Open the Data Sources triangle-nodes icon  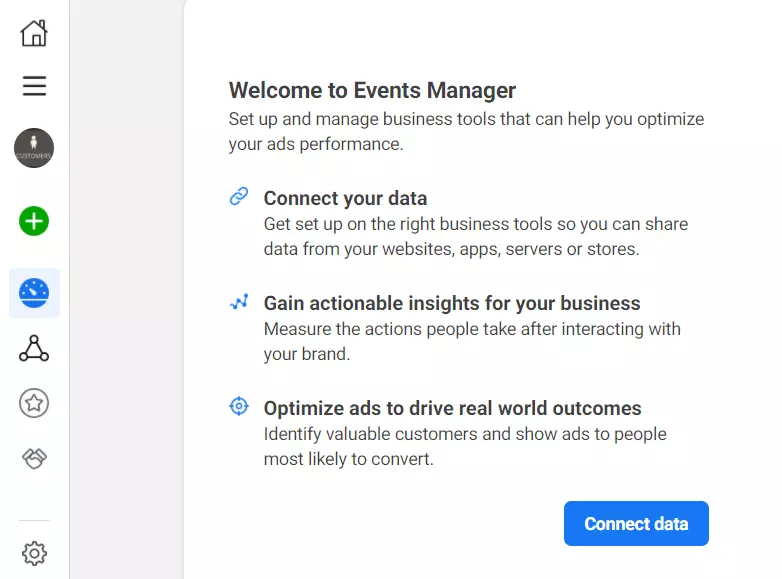point(34,348)
